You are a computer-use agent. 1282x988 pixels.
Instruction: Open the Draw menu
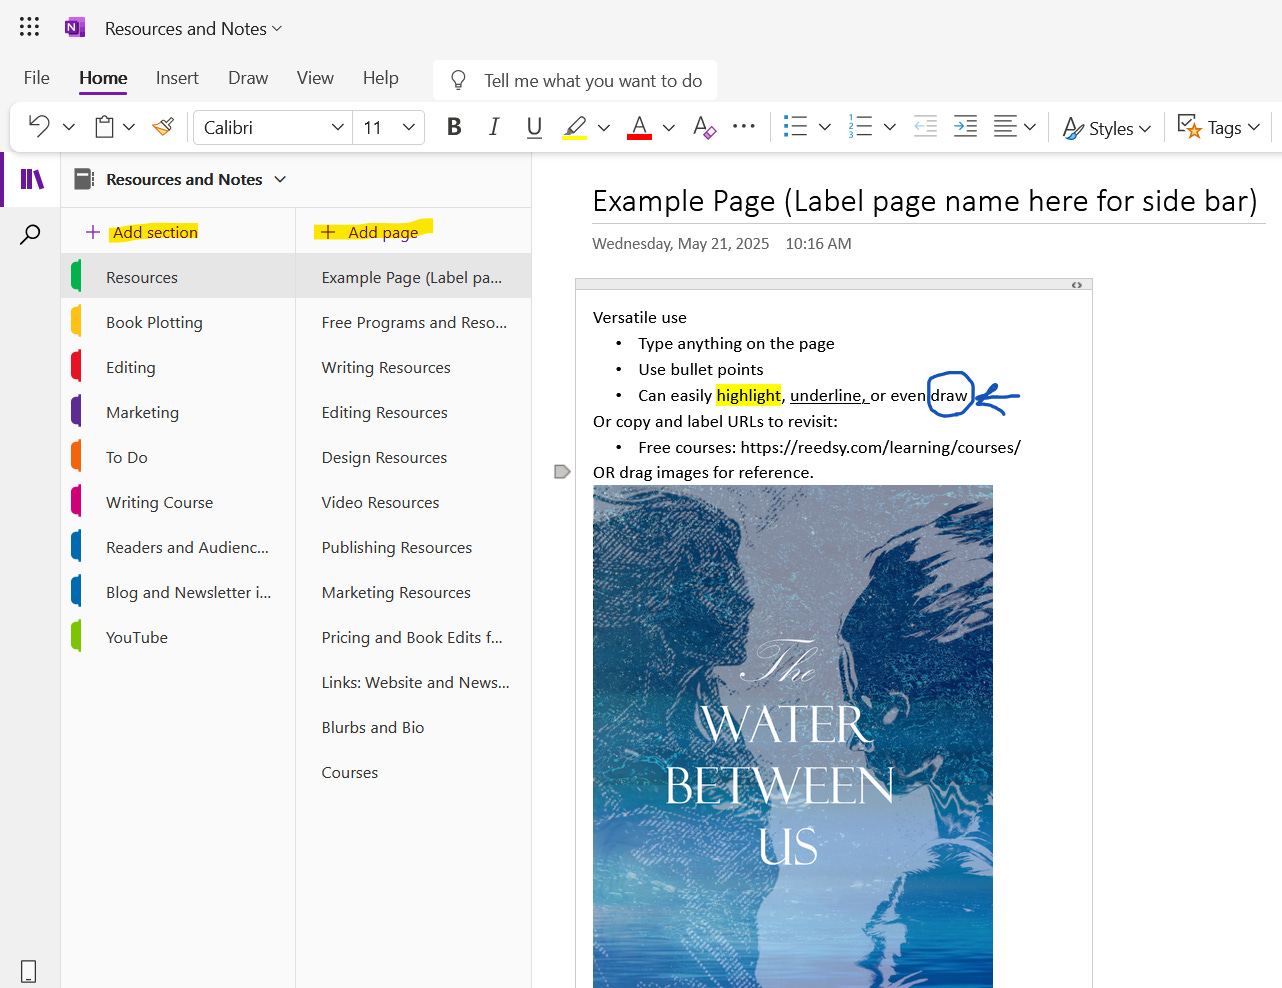click(x=247, y=77)
